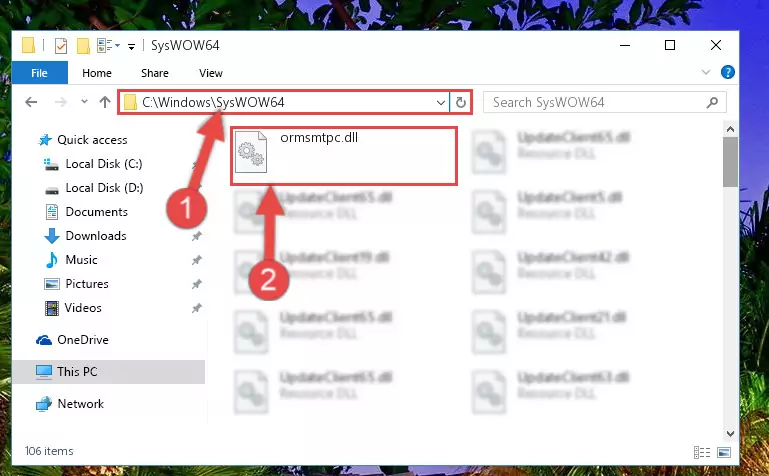Select Network in navigation pane
769x476 pixels.
(x=81, y=403)
